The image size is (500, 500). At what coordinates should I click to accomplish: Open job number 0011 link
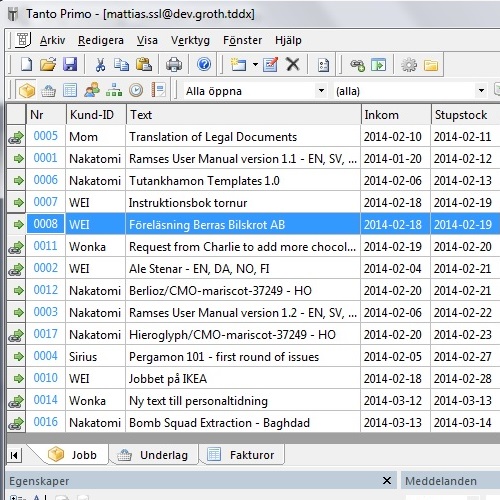(x=46, y=246)
